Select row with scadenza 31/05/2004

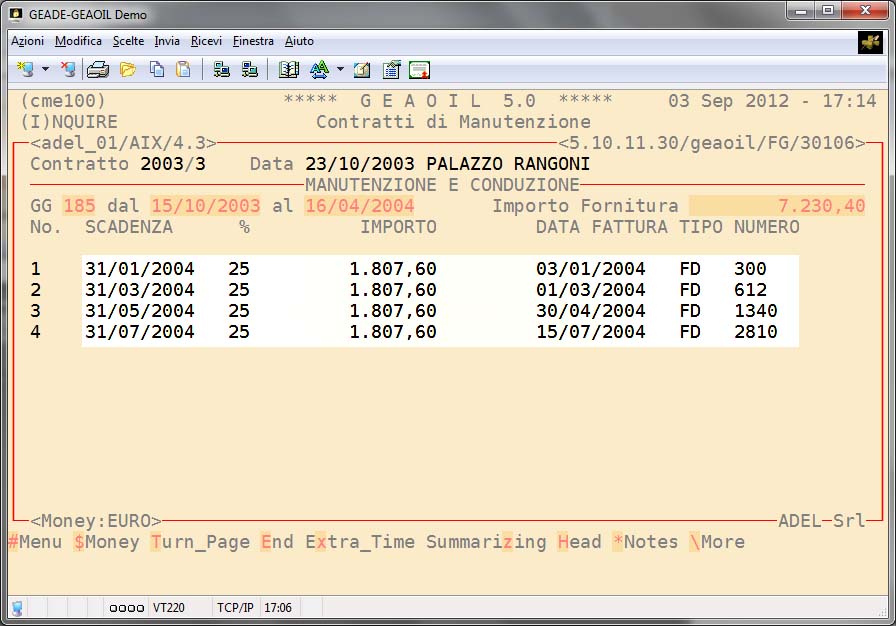[140, 311]
